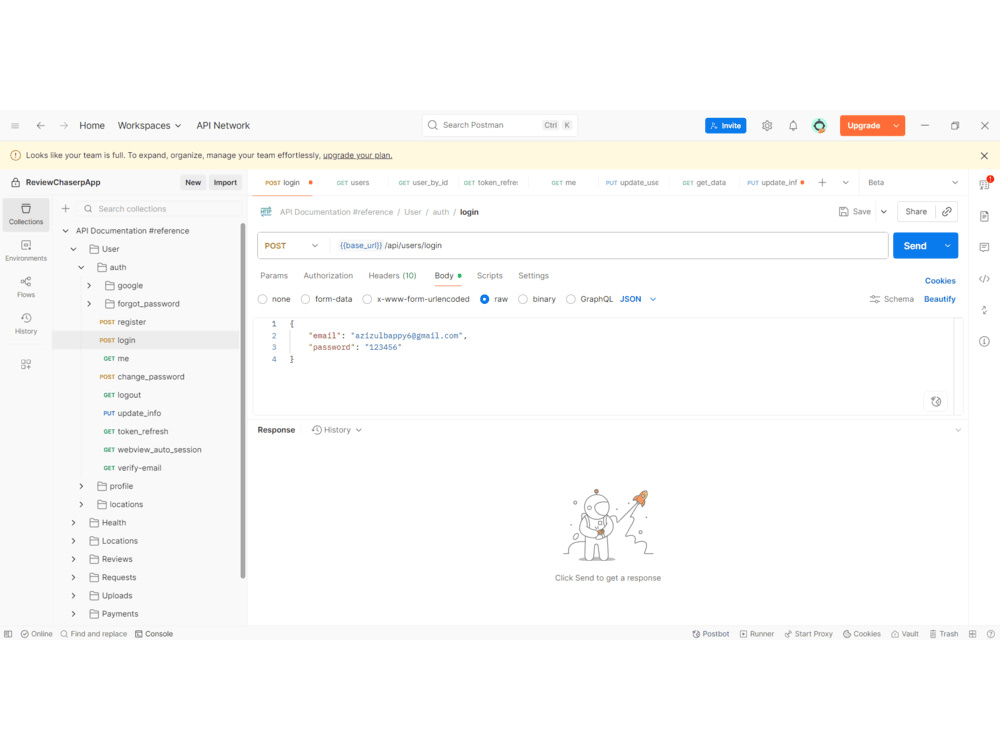Open the Send options arrow
The image size is (1000, 750).
tap(948, 246)
